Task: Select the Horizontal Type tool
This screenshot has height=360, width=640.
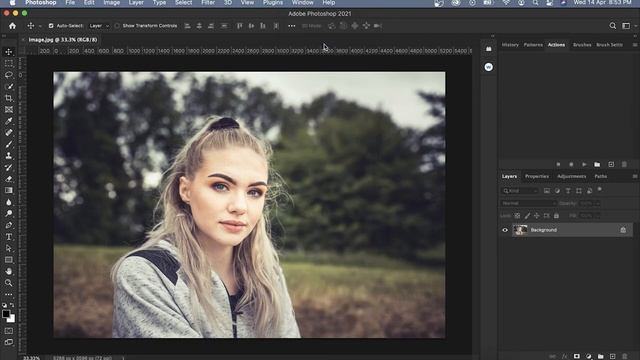Action: [9, 237]
